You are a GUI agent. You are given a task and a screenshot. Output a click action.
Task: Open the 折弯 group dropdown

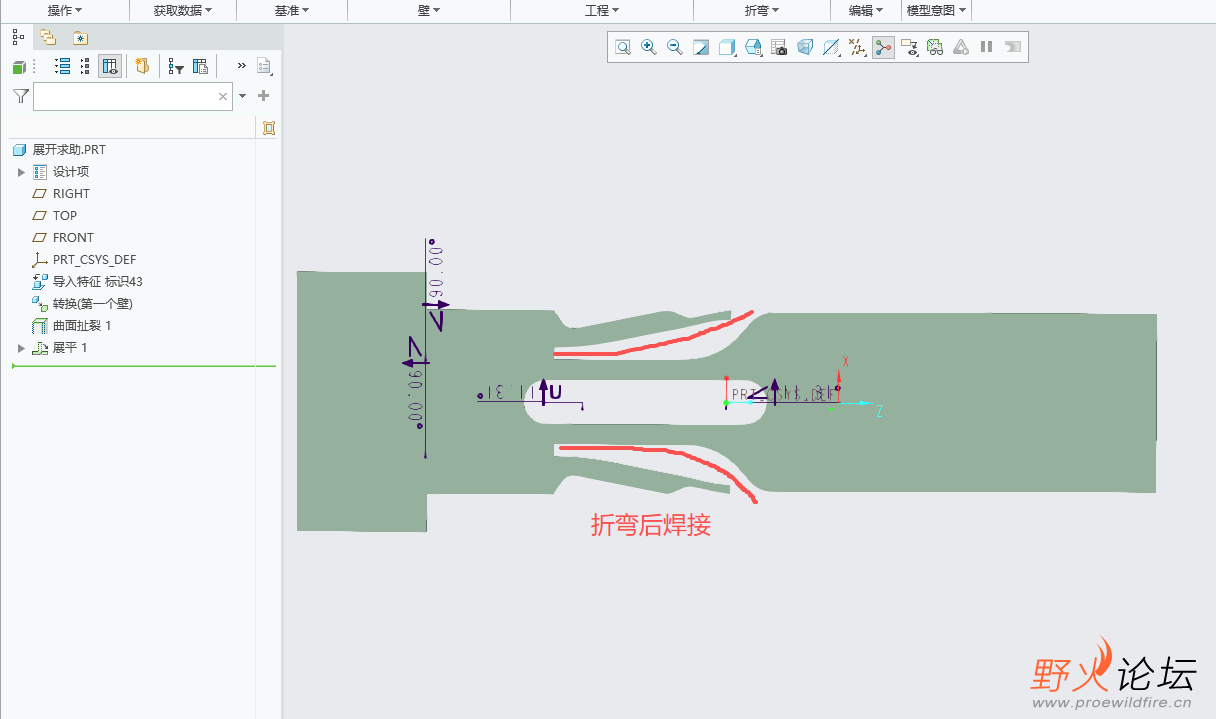[x=762, y=10]
